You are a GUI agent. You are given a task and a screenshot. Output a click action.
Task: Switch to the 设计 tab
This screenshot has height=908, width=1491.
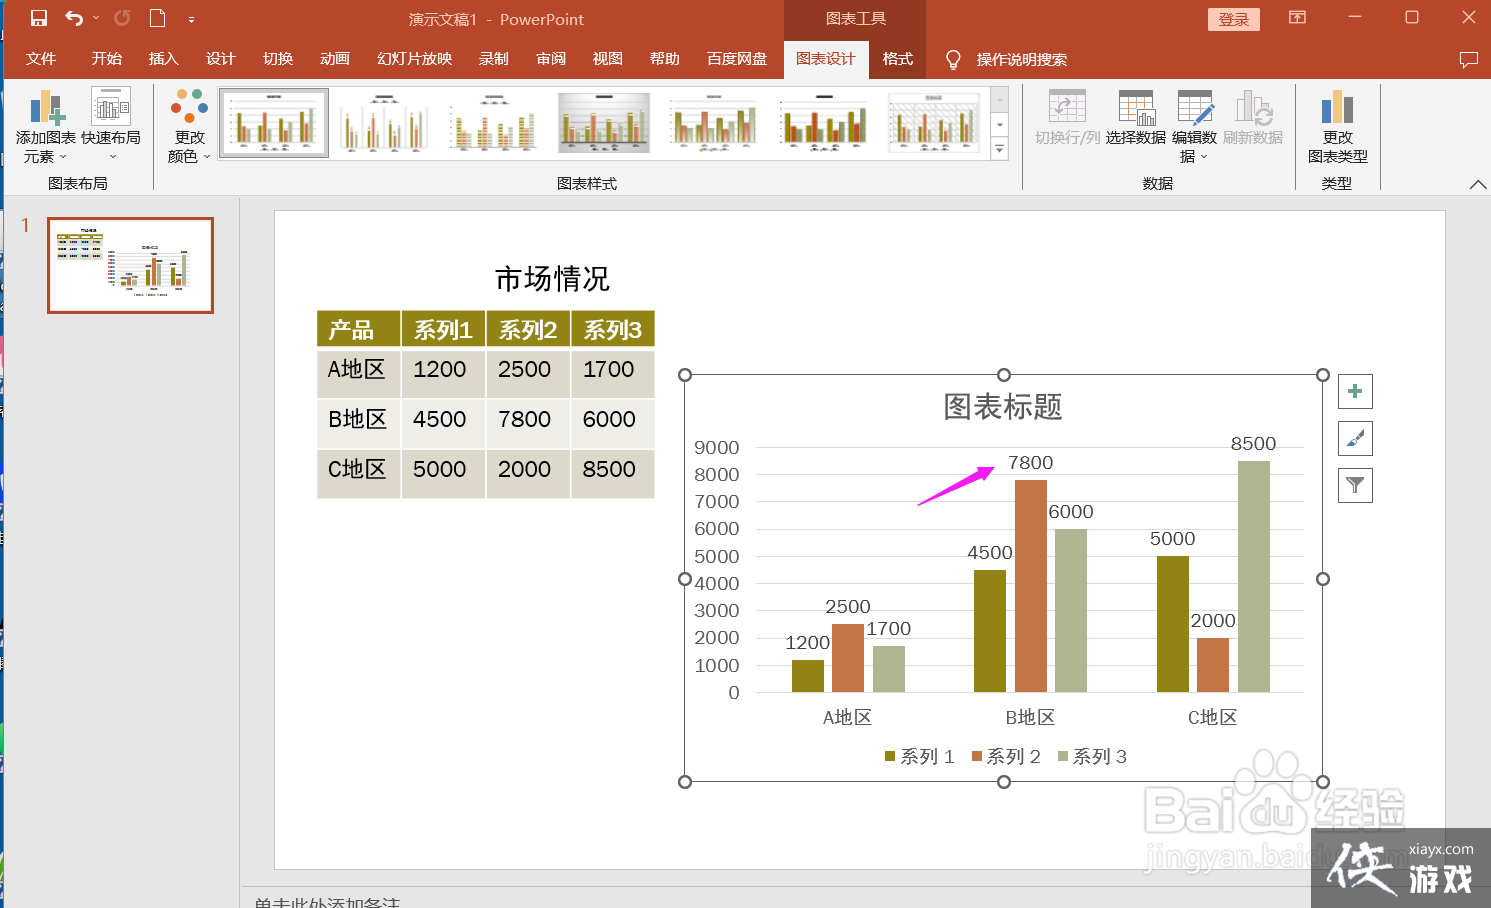pos(221,59)
